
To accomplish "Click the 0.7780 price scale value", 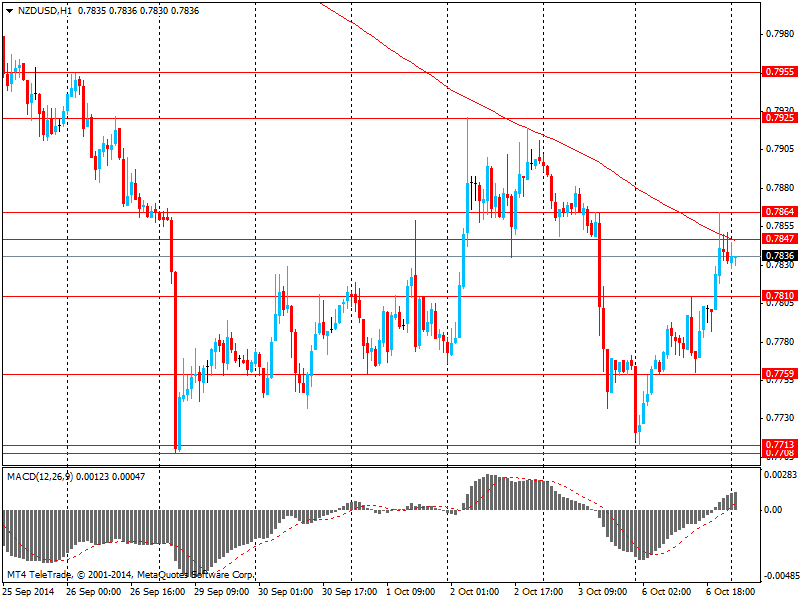I will (780, 341).
